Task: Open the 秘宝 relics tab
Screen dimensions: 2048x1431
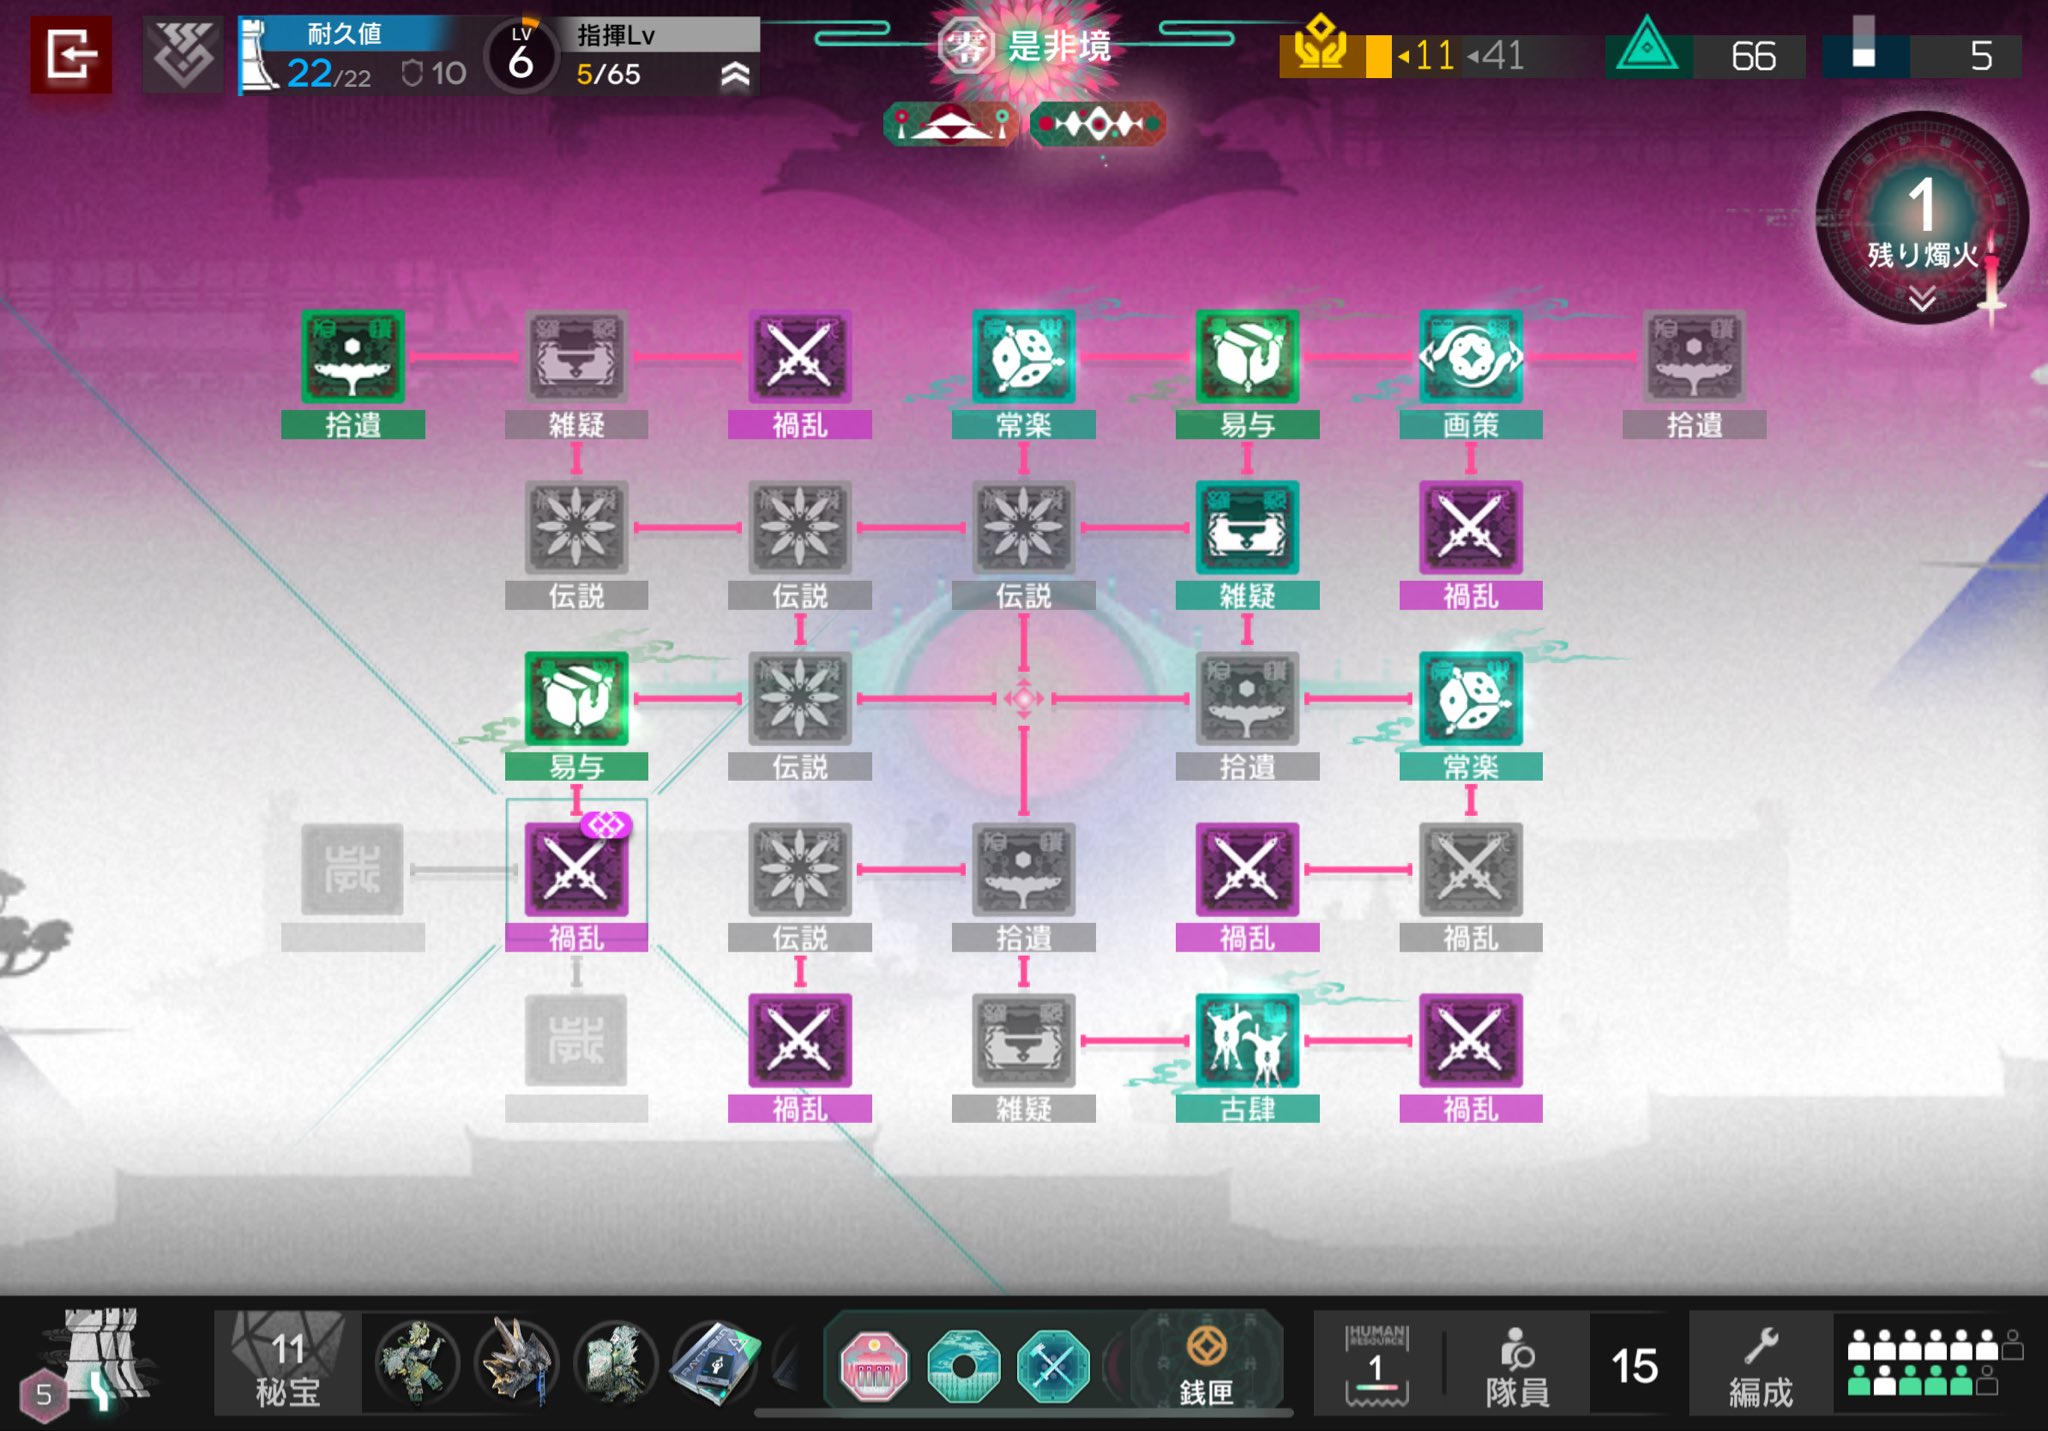Action: 287,1365
